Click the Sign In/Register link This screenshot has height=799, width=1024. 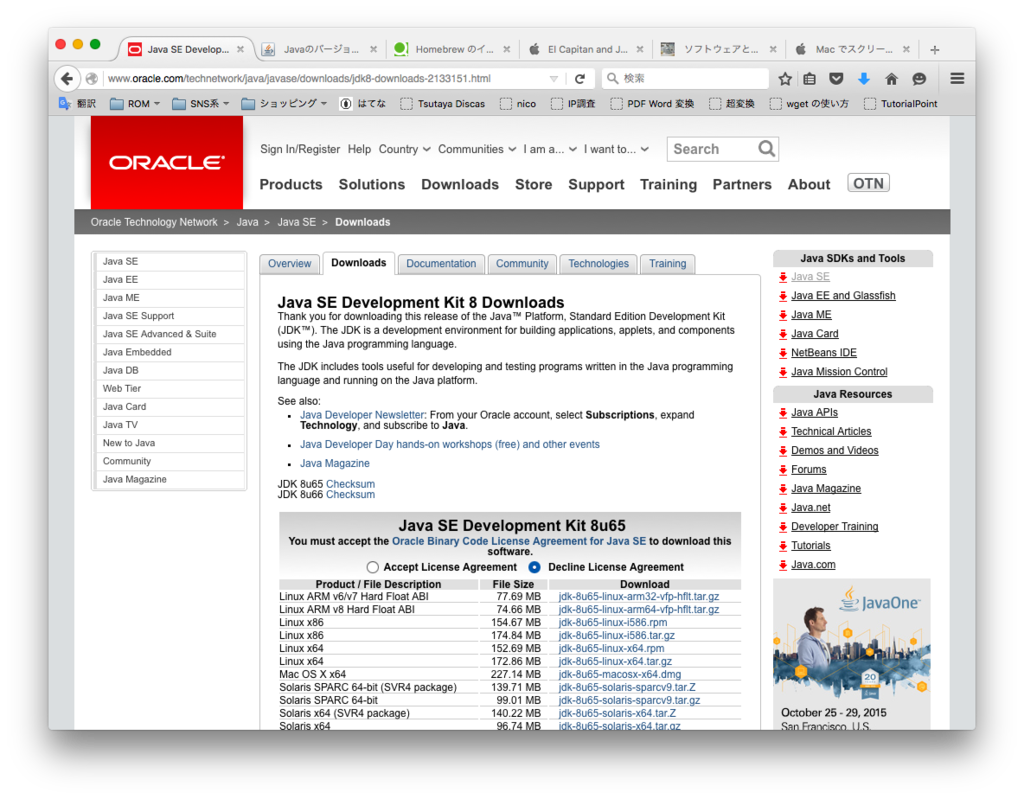(x=300, y=149)
